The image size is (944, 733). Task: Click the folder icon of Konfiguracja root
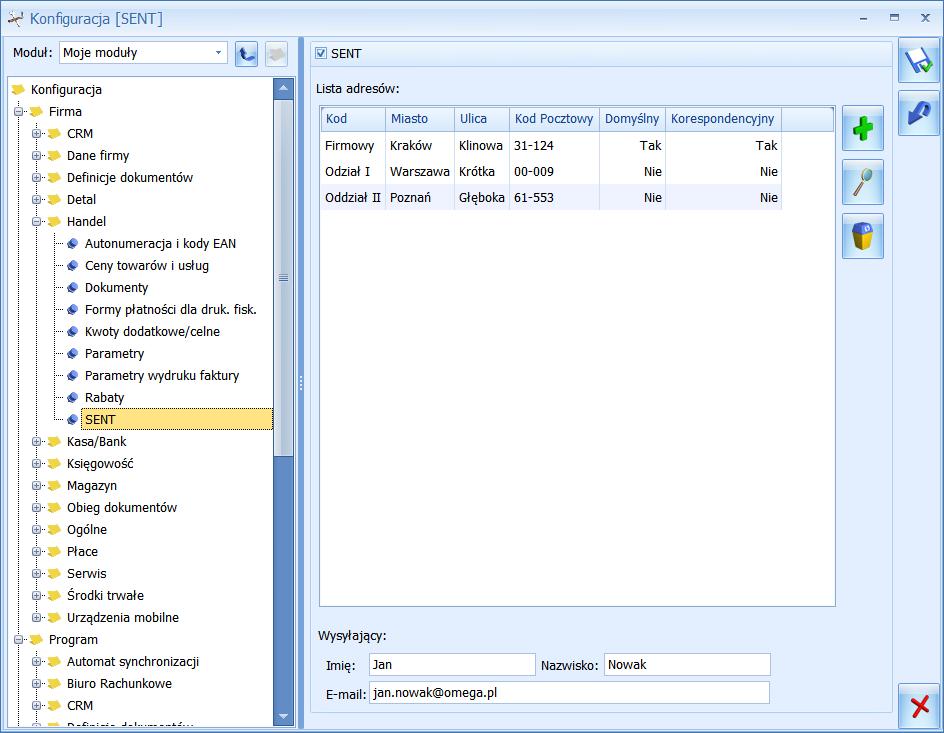coord(19,90)
